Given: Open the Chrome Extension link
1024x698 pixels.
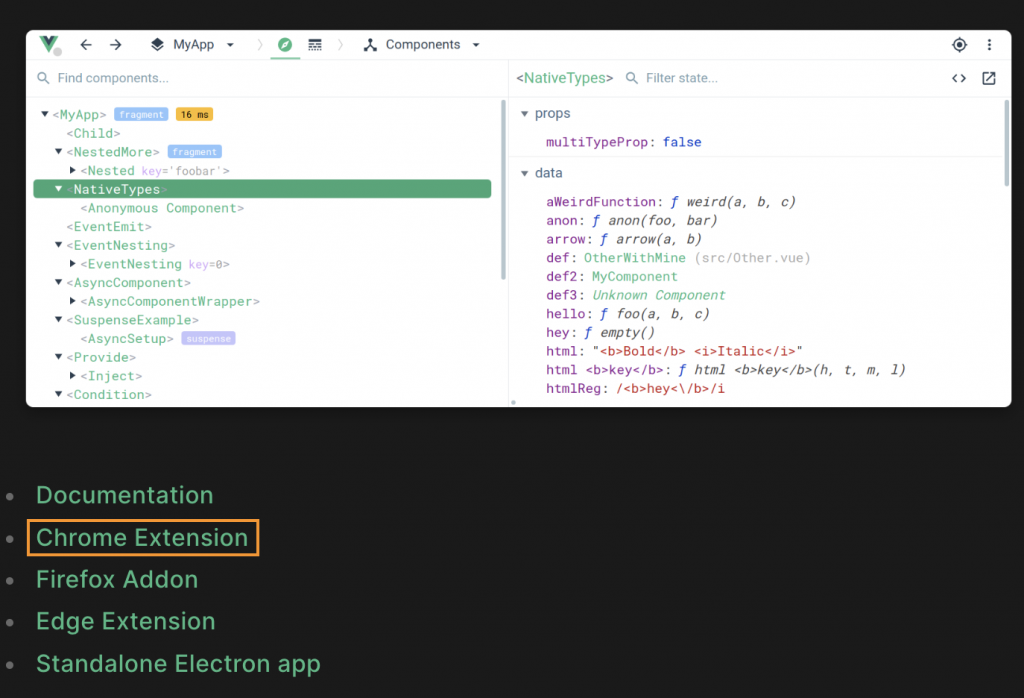Looking at the screenshot, I should click(142, 537).
